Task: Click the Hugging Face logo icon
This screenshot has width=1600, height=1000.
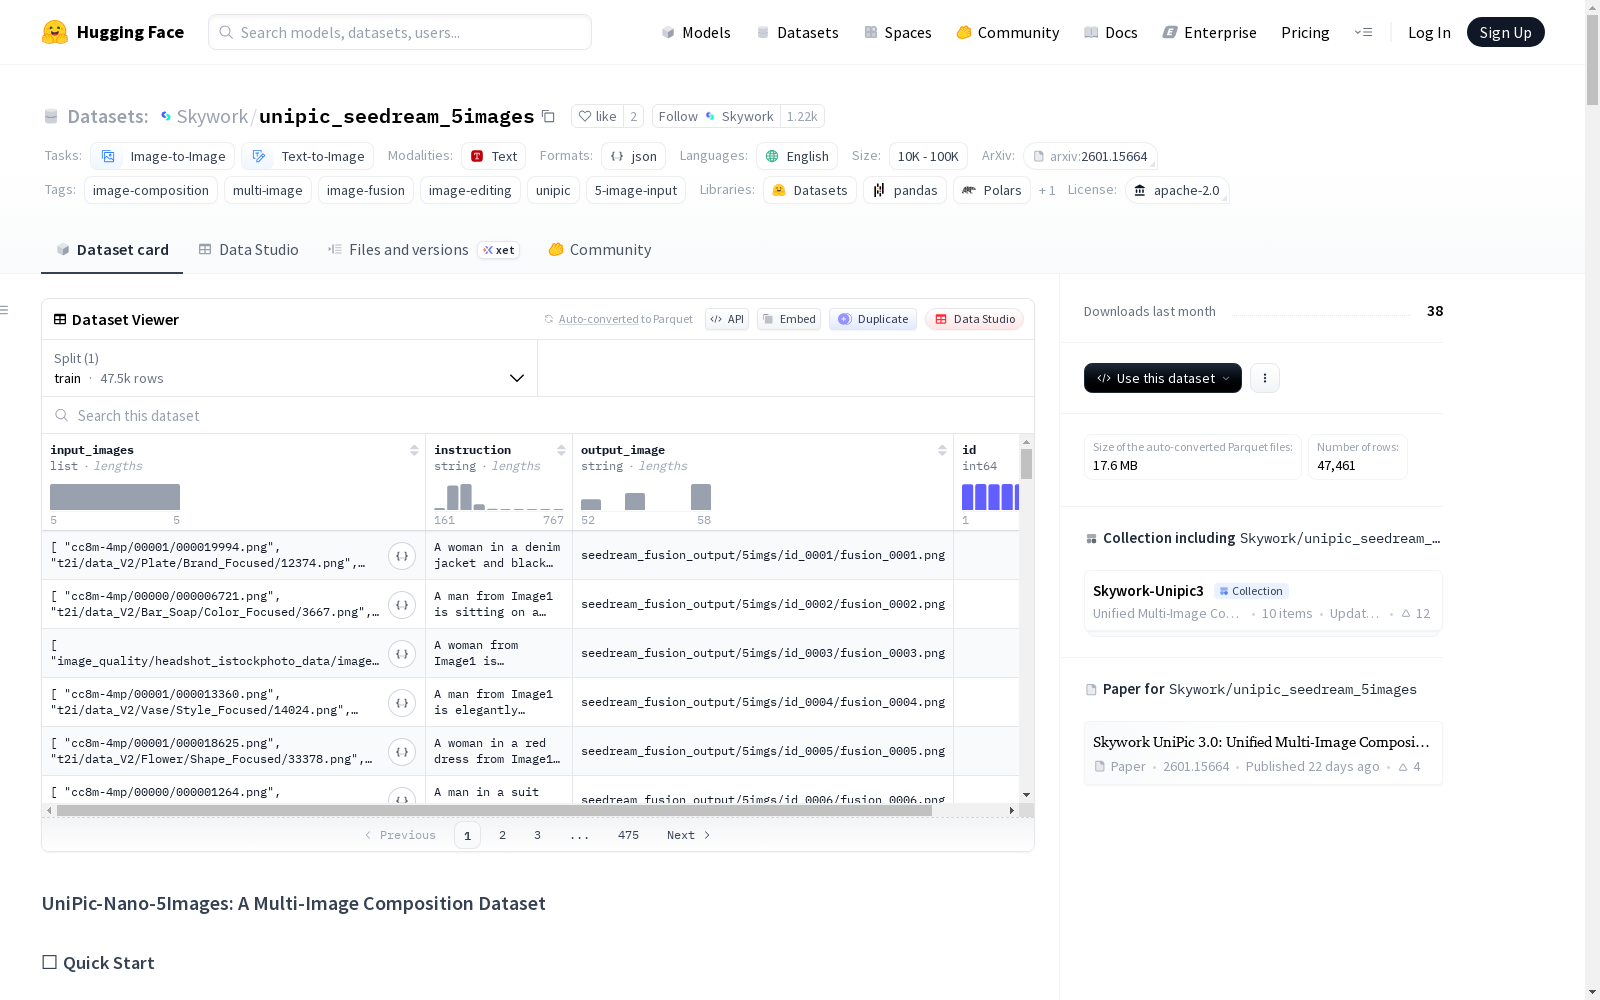Action: point(55,32)
